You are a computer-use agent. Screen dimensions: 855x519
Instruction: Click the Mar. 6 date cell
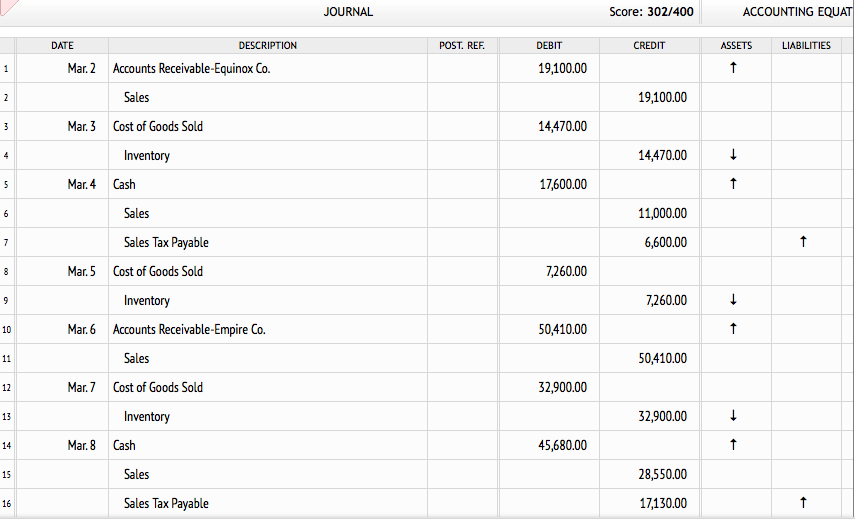tap(62, 329)
